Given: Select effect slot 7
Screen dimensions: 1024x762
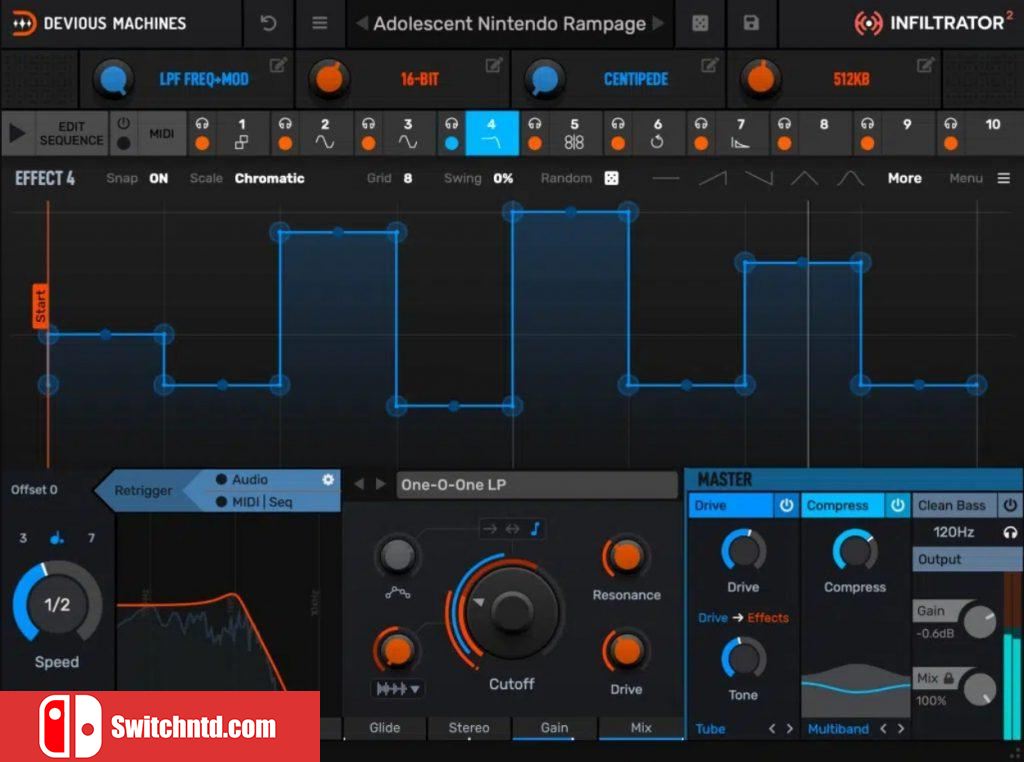Looking at the screenshot, I should click(740, 133).
